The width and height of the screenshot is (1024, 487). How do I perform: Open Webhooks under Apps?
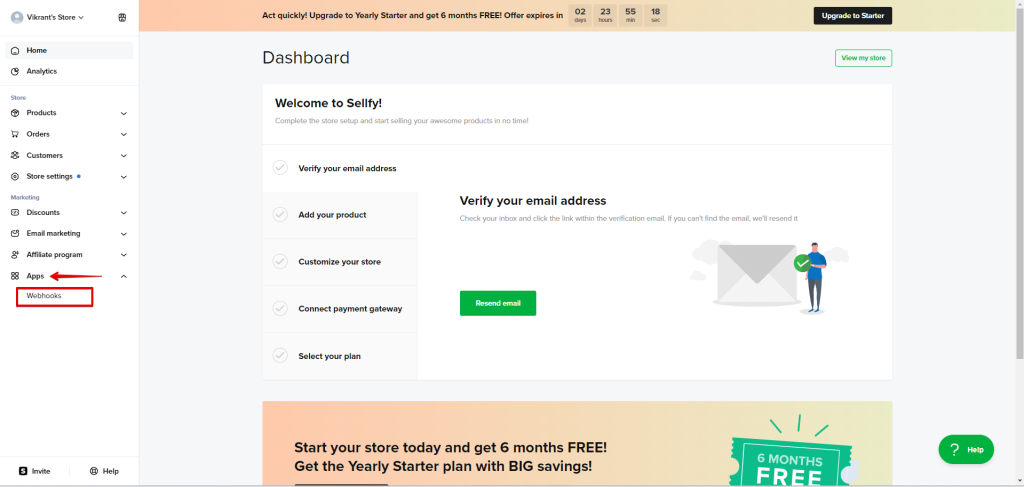coord(44,296)
